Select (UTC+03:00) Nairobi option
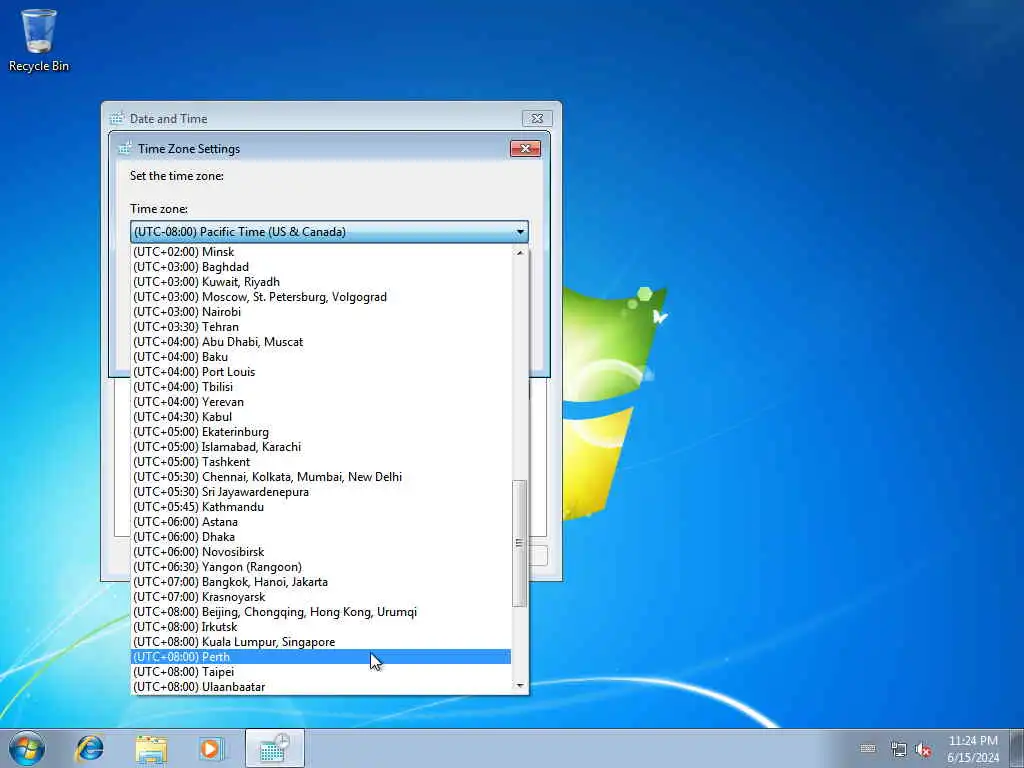Image resolution: width=1024 pixels, height=768 pixels. pyautogui.click(x=321, y=312)
